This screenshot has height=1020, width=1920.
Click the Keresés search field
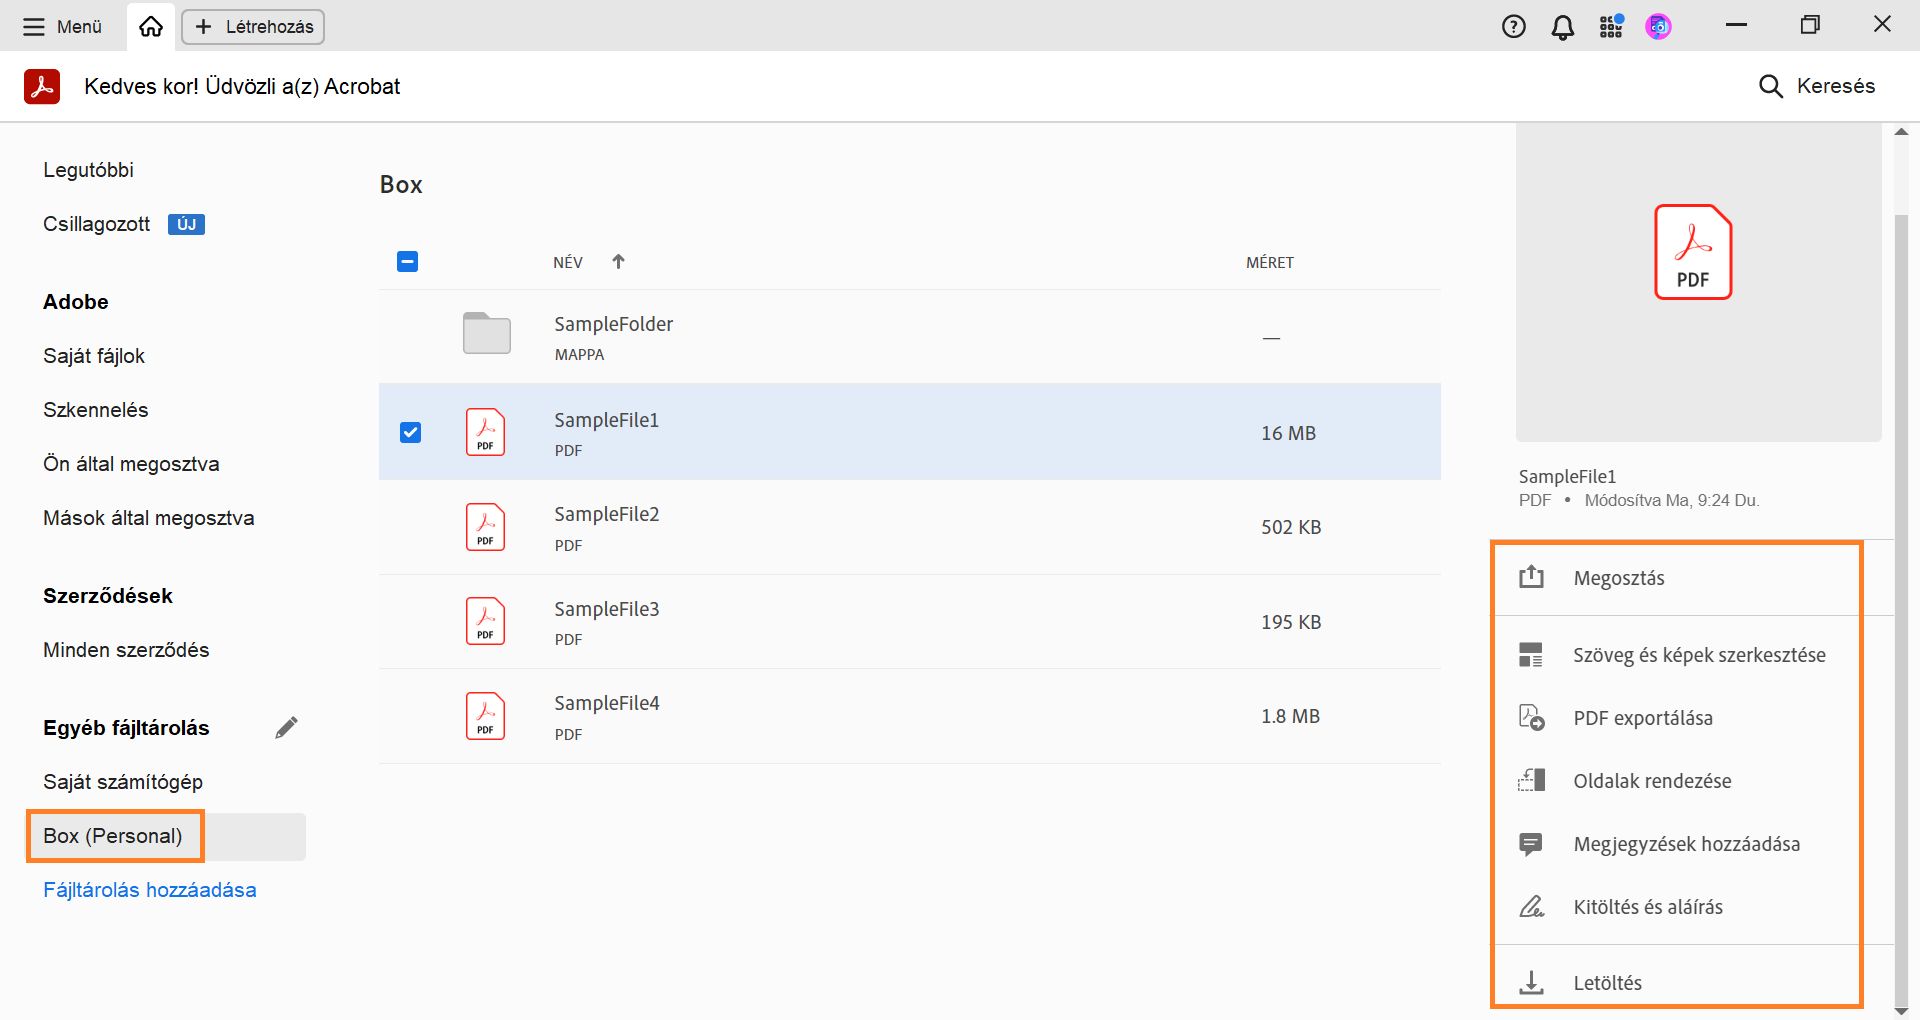pyautogui.click(x=1817, y=86)
